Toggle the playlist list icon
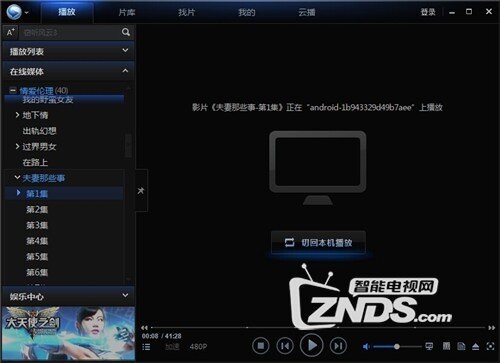Screen dimensions: 500x363 146,347
